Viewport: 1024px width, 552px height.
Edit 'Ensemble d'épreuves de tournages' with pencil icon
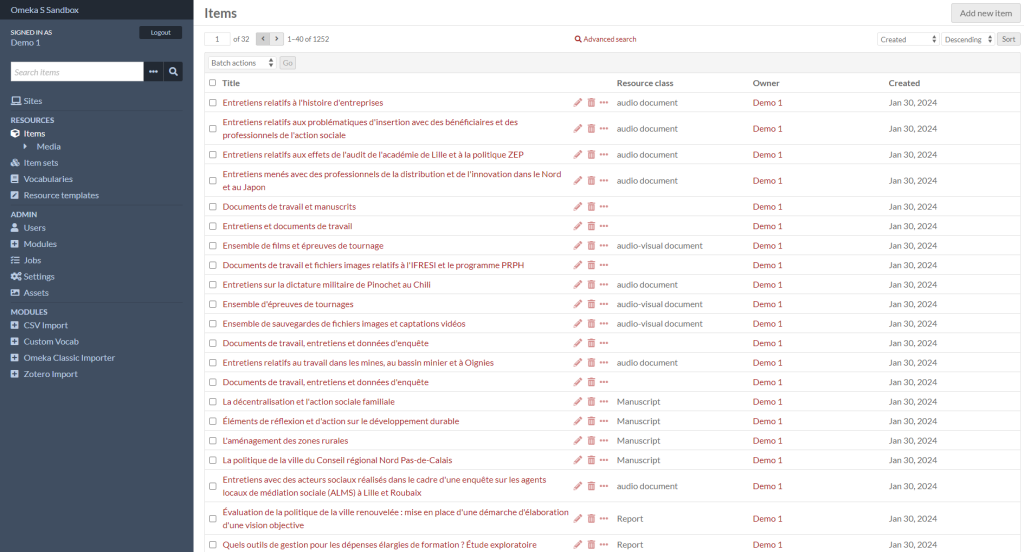click(x=578, y=304)
